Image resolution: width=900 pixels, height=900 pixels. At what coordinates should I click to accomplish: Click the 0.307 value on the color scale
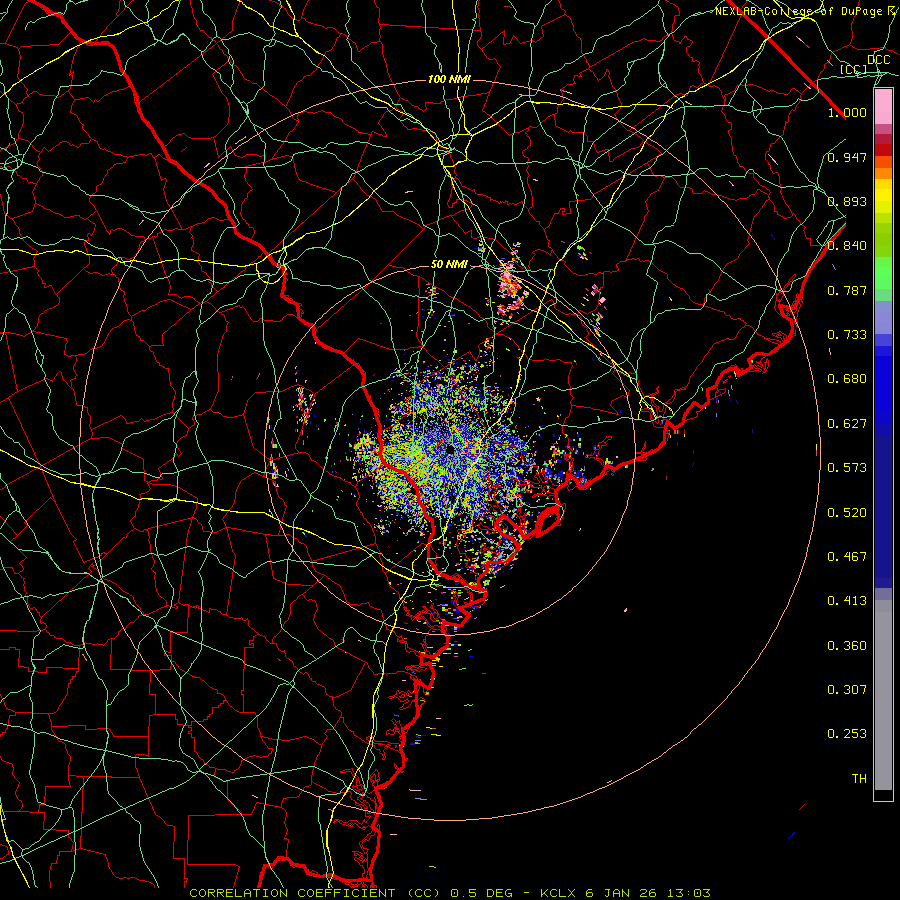tap(847, 690)
